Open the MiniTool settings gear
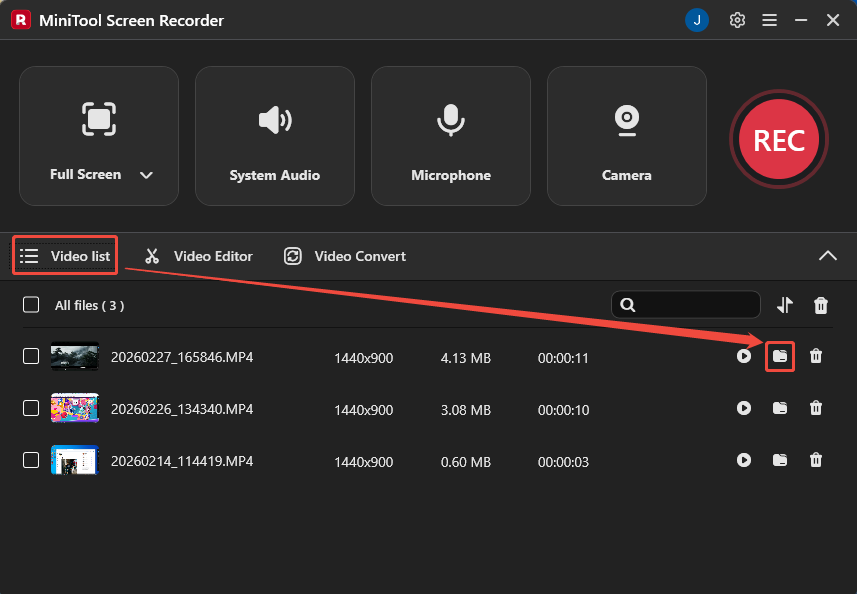Screen dimensions: 857x594 click(737, 19)
